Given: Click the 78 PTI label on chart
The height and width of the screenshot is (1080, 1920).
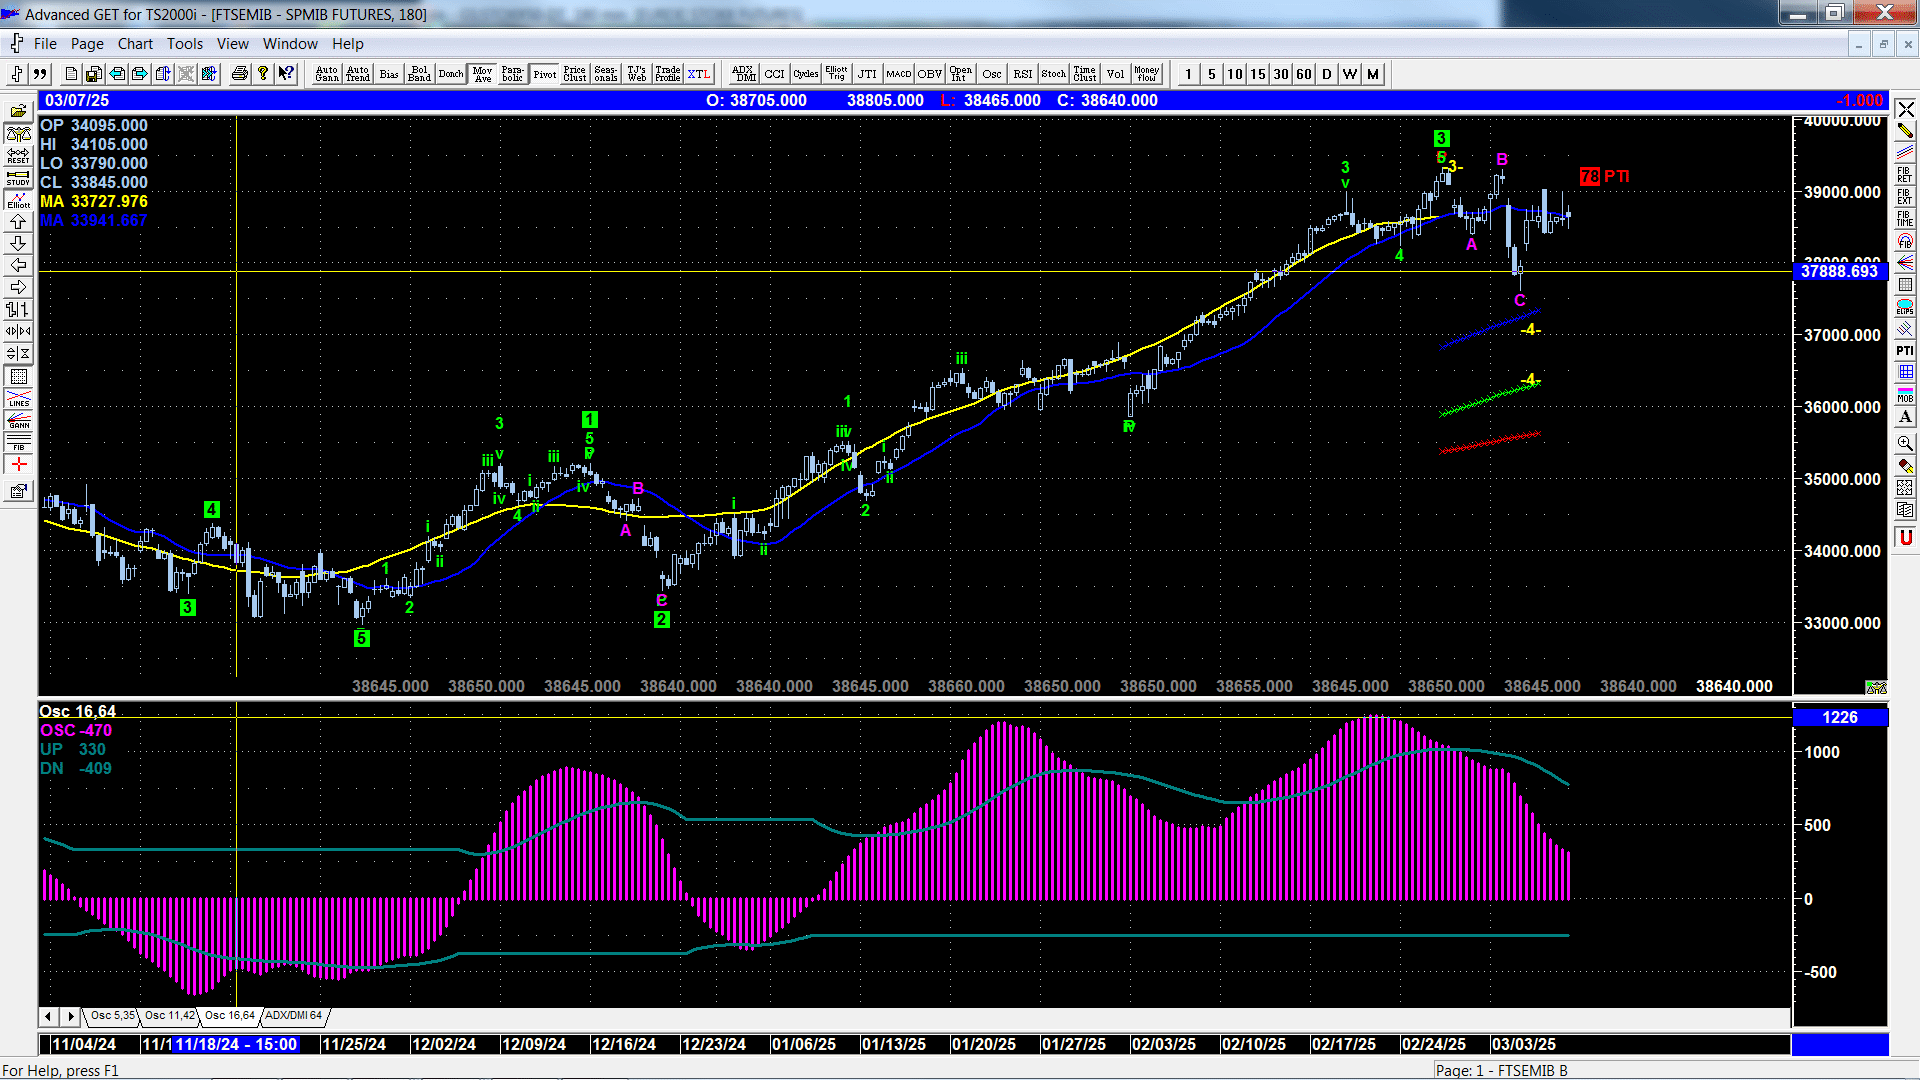Looking at the screenshot, I should (x=1604, y=176).
